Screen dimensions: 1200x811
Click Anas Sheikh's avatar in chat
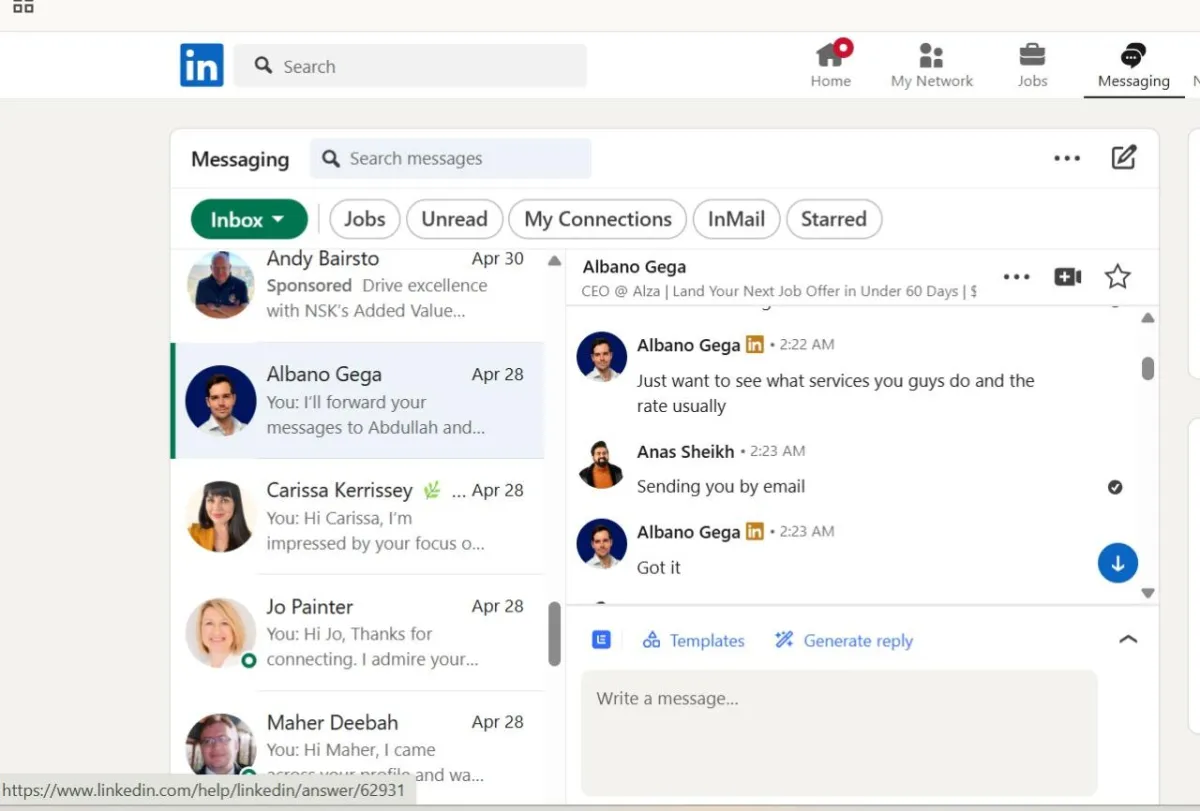602,463
